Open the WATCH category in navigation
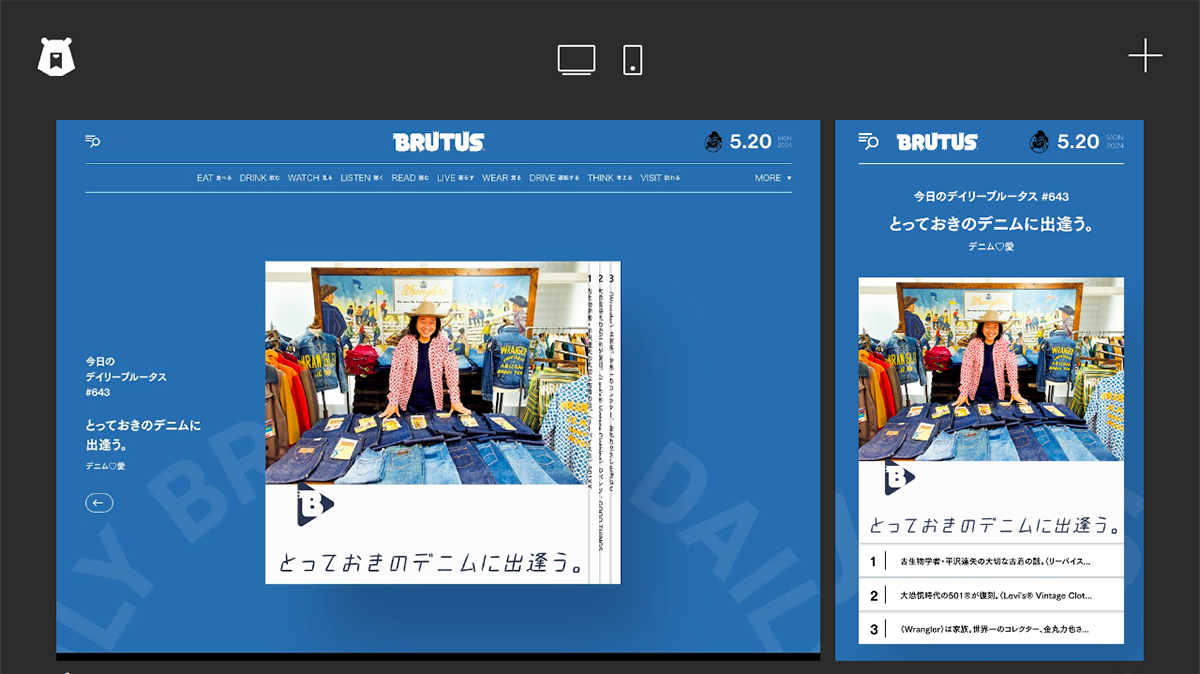The width and height of the screenshot is (1200, 674). point(310,178)
